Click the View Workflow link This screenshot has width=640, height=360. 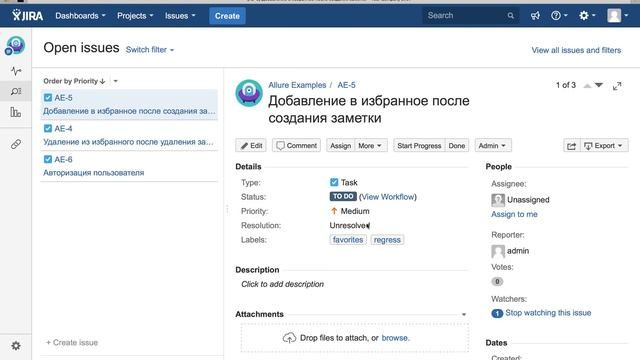pos(388,197)
